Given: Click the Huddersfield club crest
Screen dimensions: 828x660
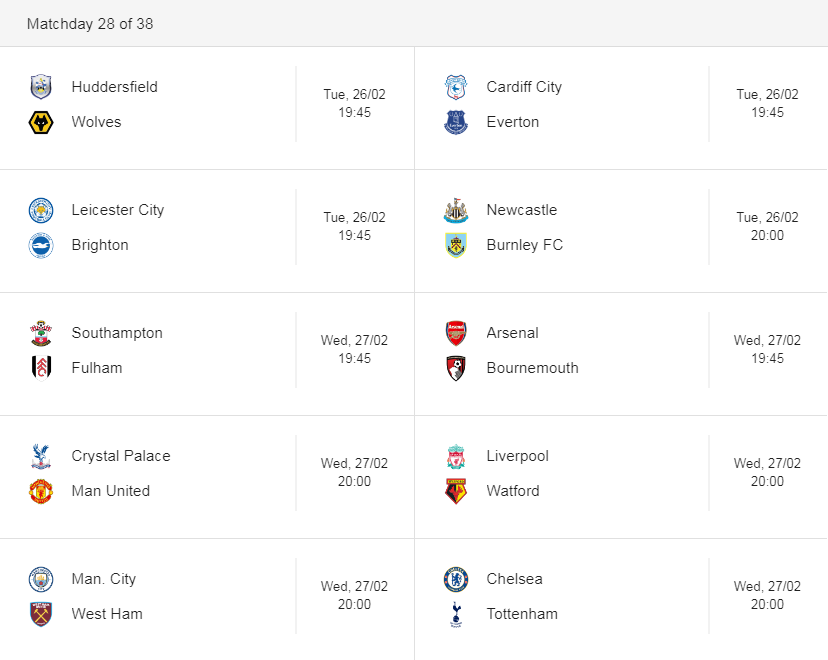Looking at the screenshot, I should [41, 87].
